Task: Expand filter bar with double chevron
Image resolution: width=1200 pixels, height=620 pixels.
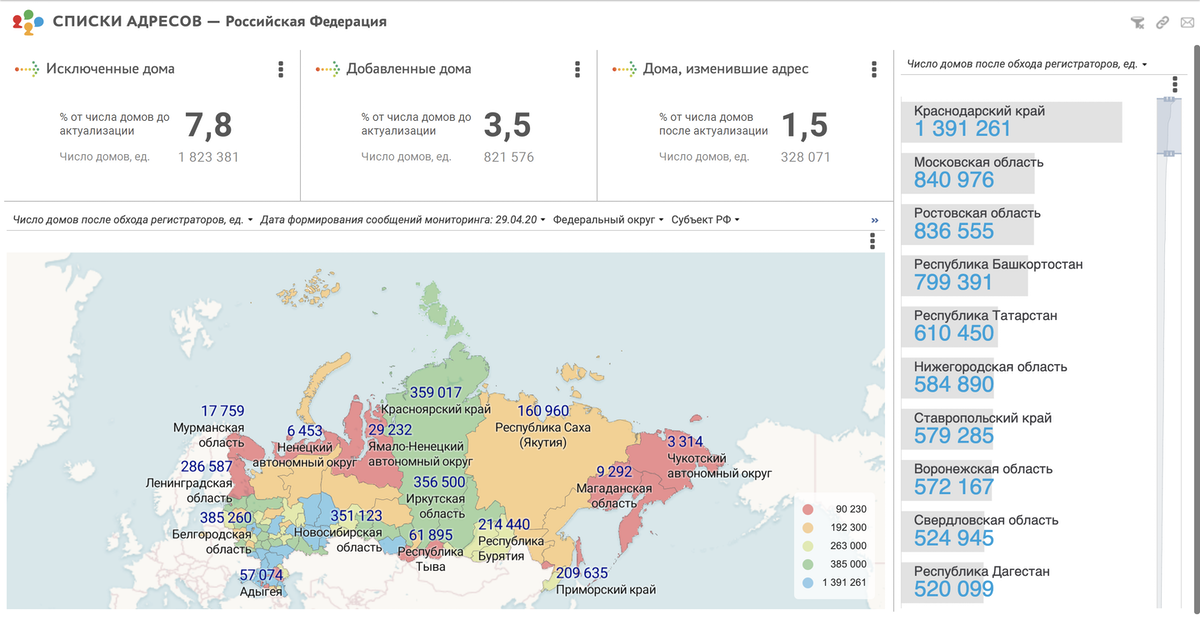Action: 875,220
